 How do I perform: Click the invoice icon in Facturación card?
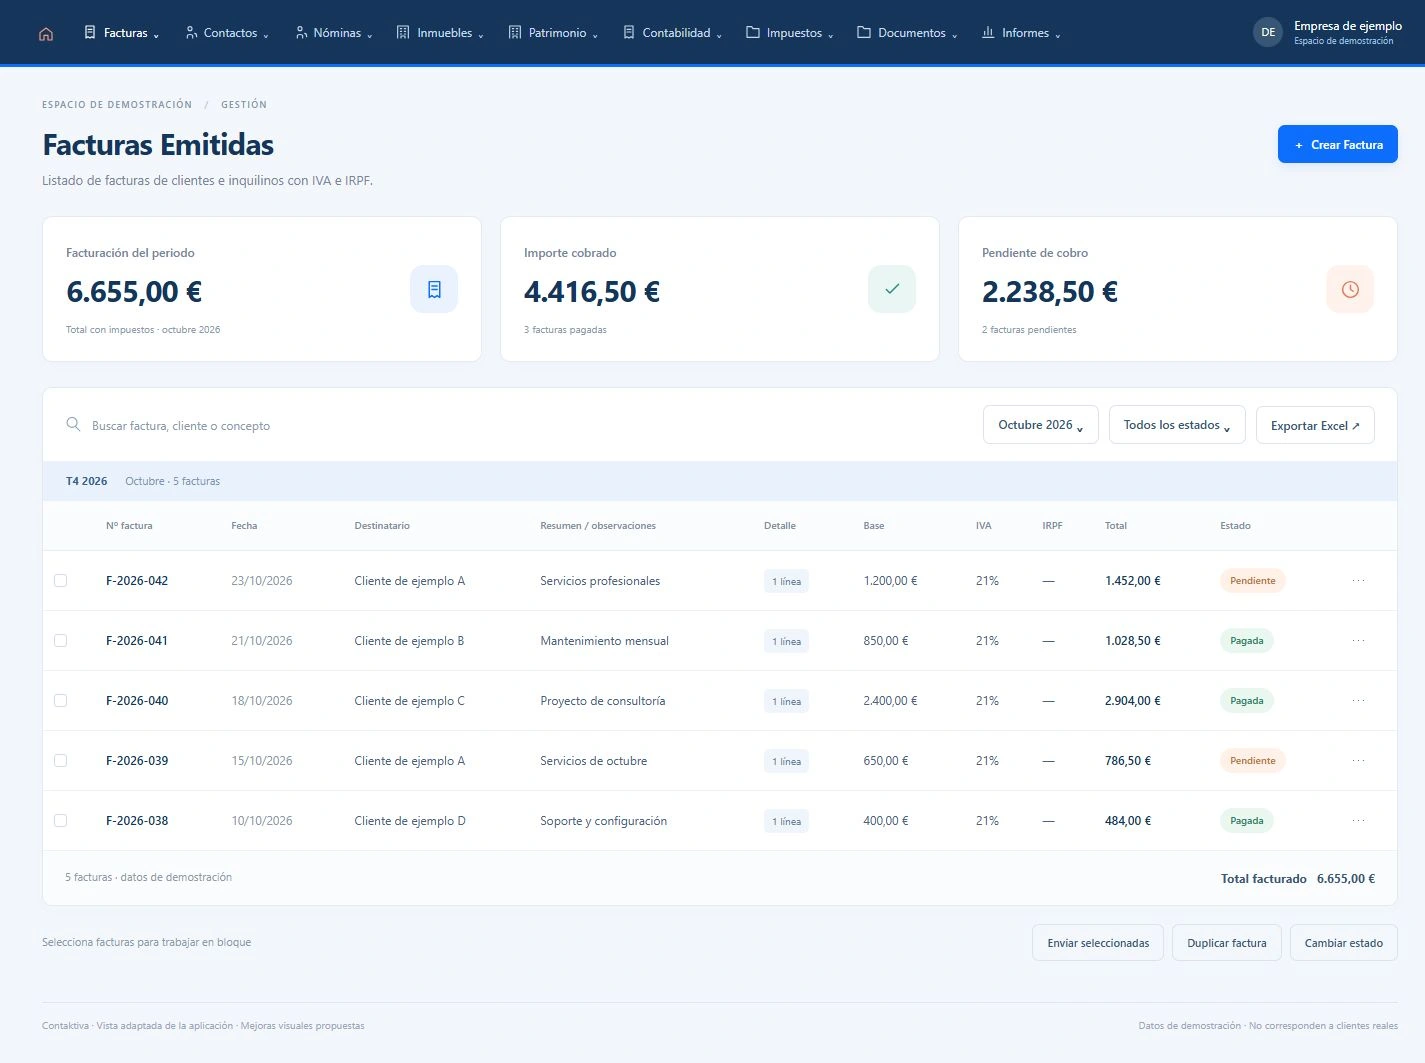[x=434, y=289]
